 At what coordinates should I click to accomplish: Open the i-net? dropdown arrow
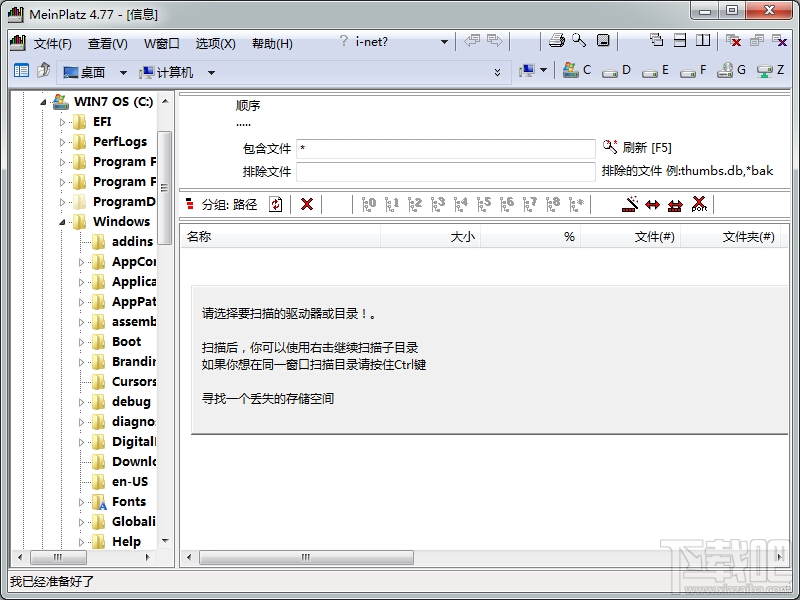coord(444,42)
